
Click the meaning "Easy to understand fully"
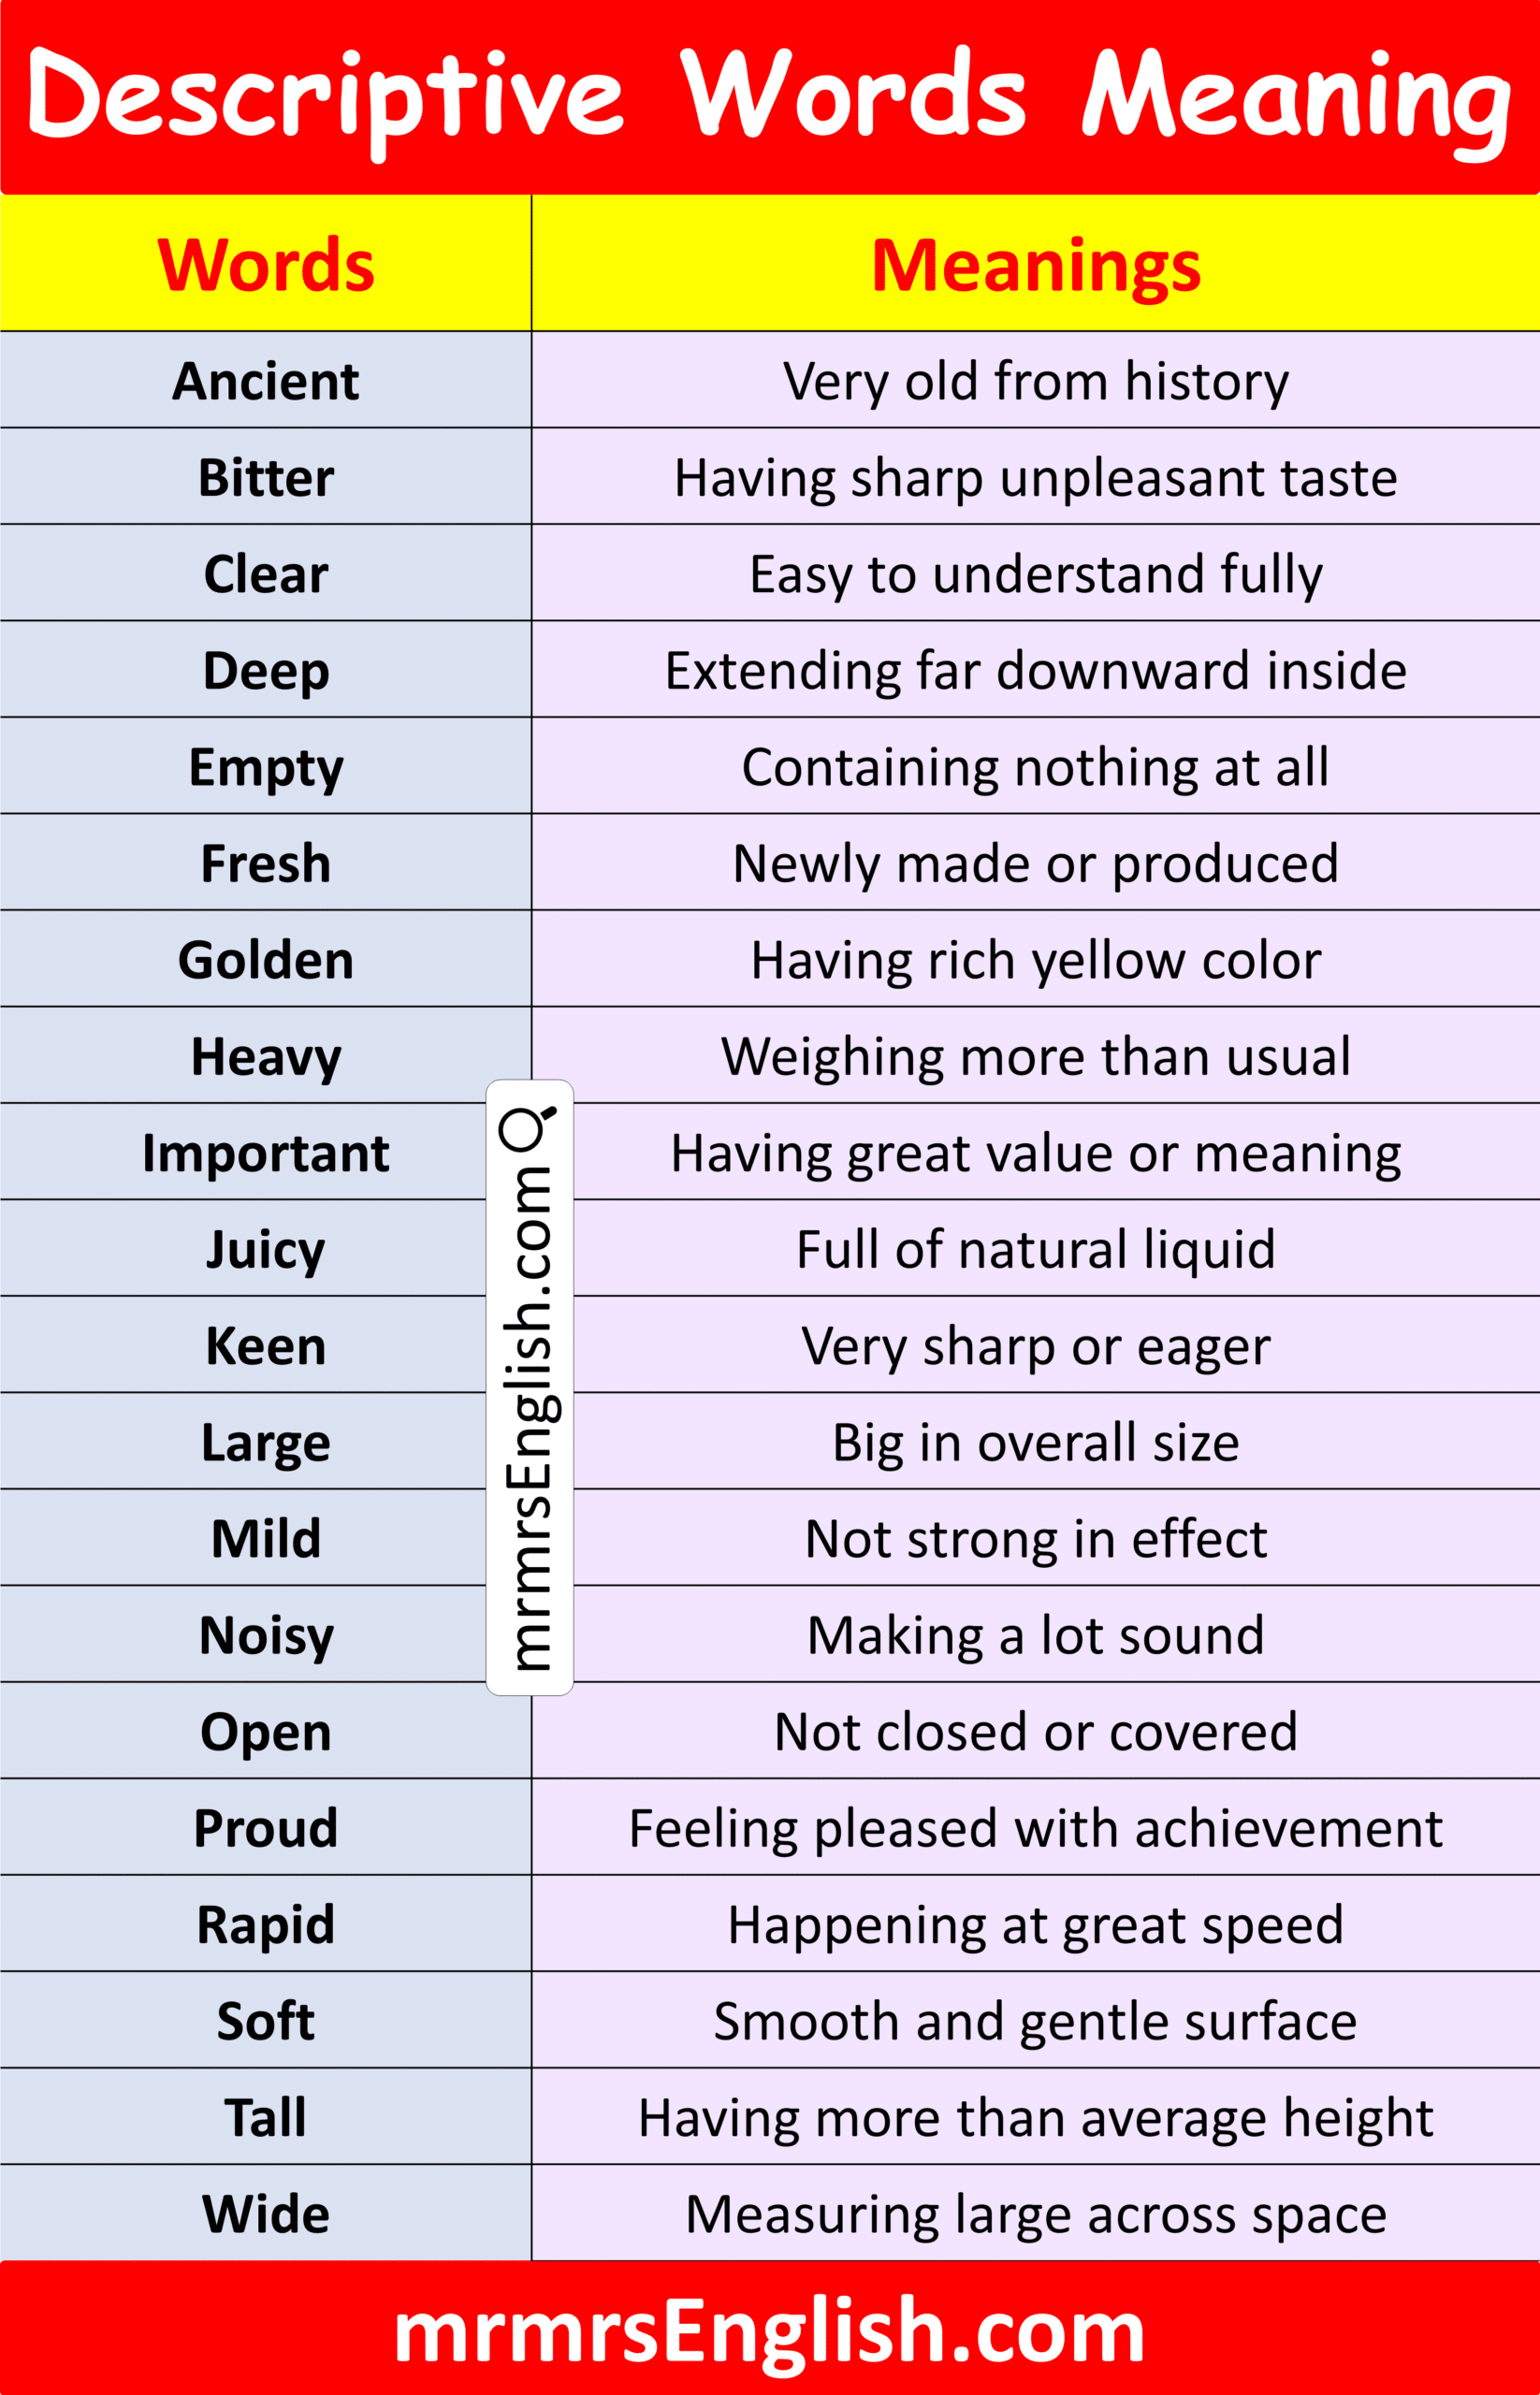point(1035,574)
